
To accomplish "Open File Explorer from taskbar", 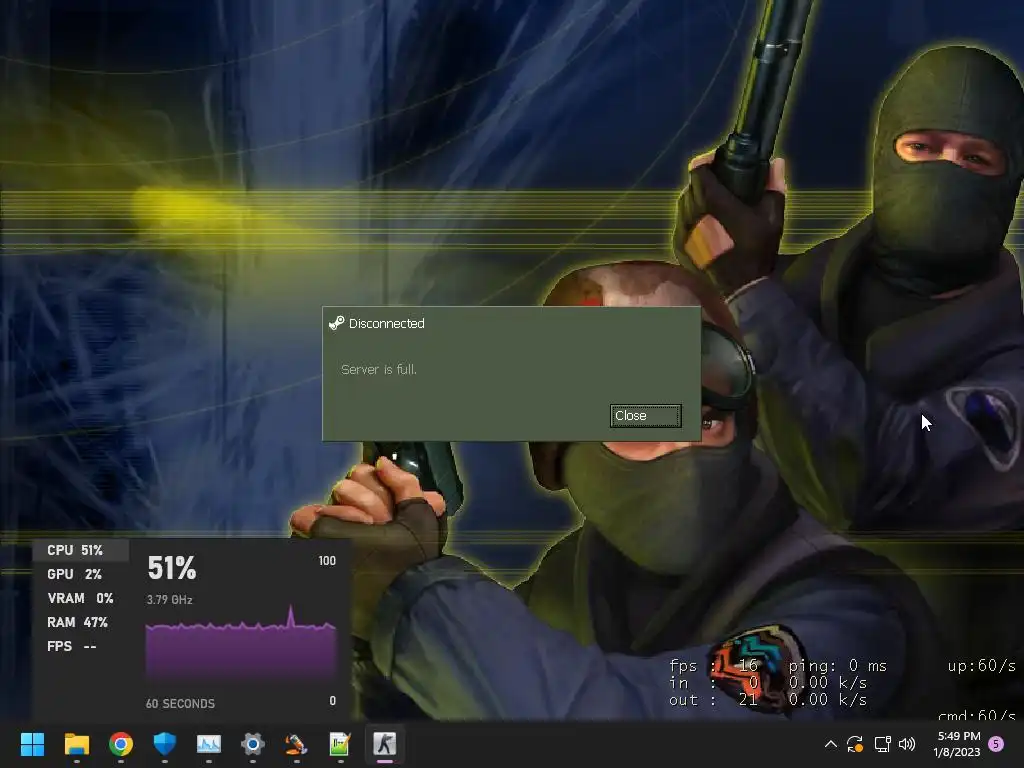I will coord(76,744).
